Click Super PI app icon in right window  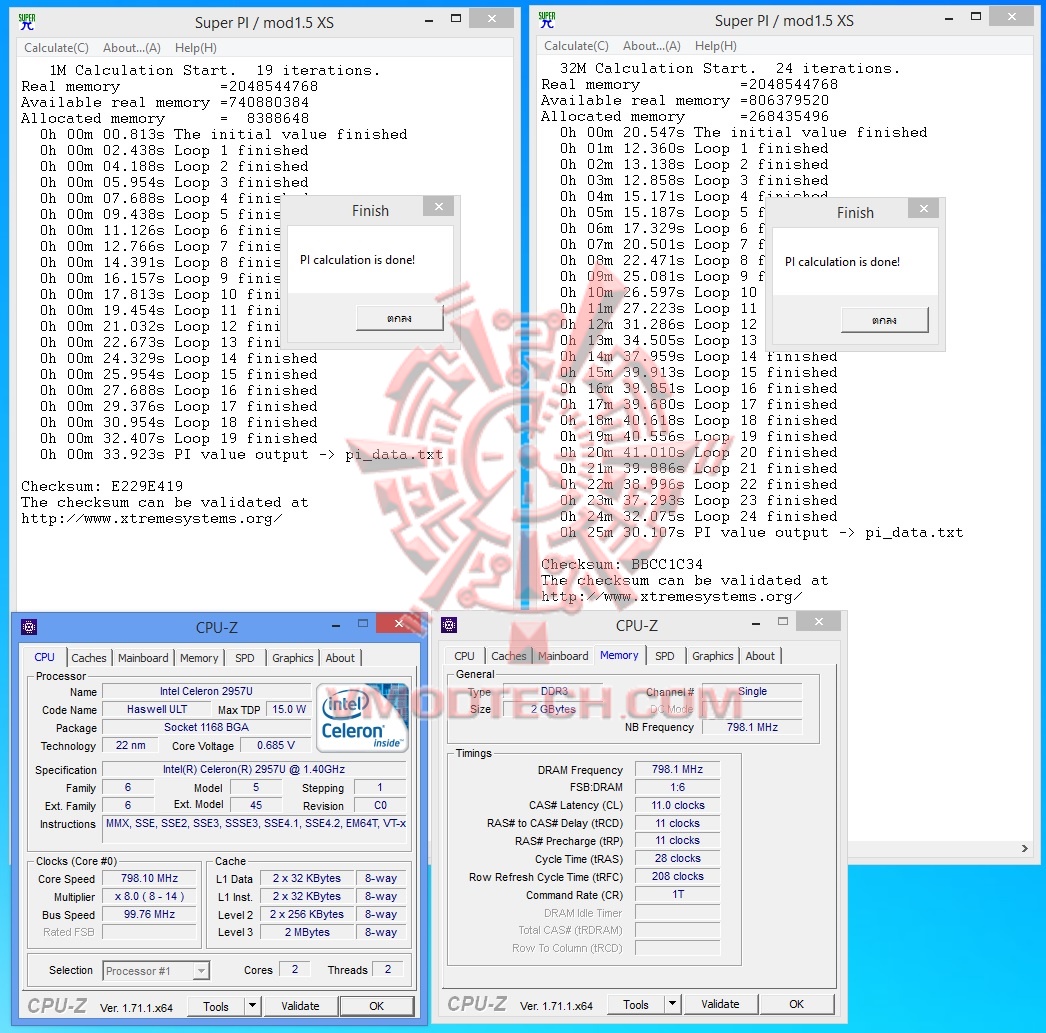[x=546, y=19]
